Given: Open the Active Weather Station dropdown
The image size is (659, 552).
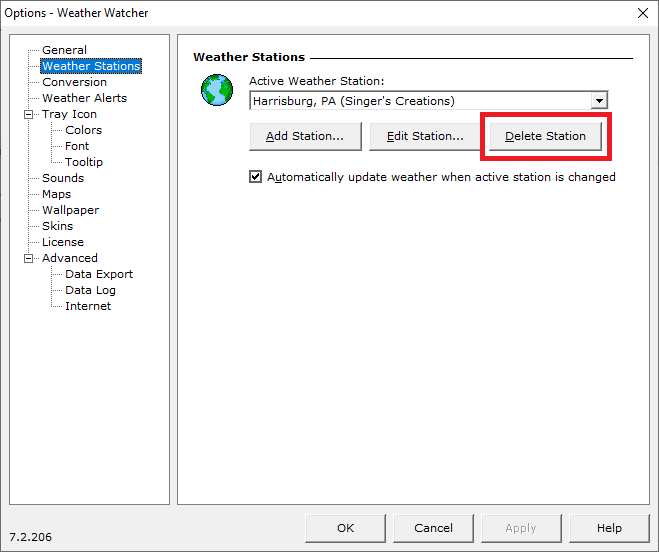Looking at the screenshot, I should tap(598, 101).
